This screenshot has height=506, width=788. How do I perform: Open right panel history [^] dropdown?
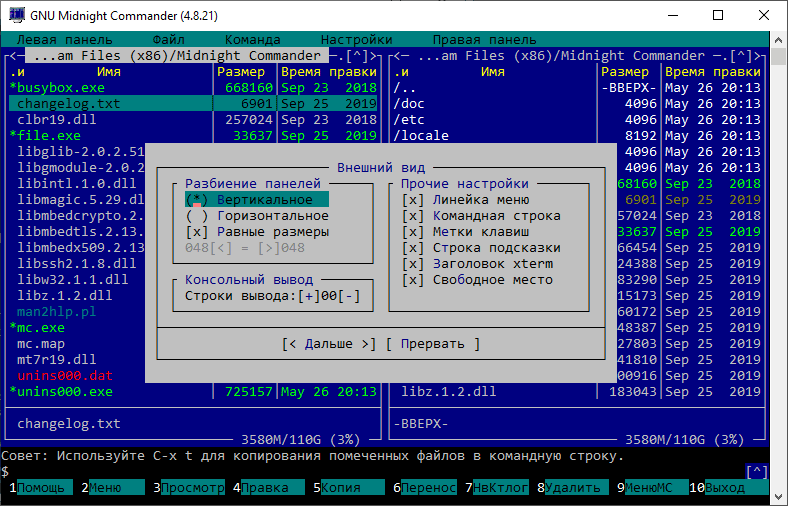coord(741,55)
